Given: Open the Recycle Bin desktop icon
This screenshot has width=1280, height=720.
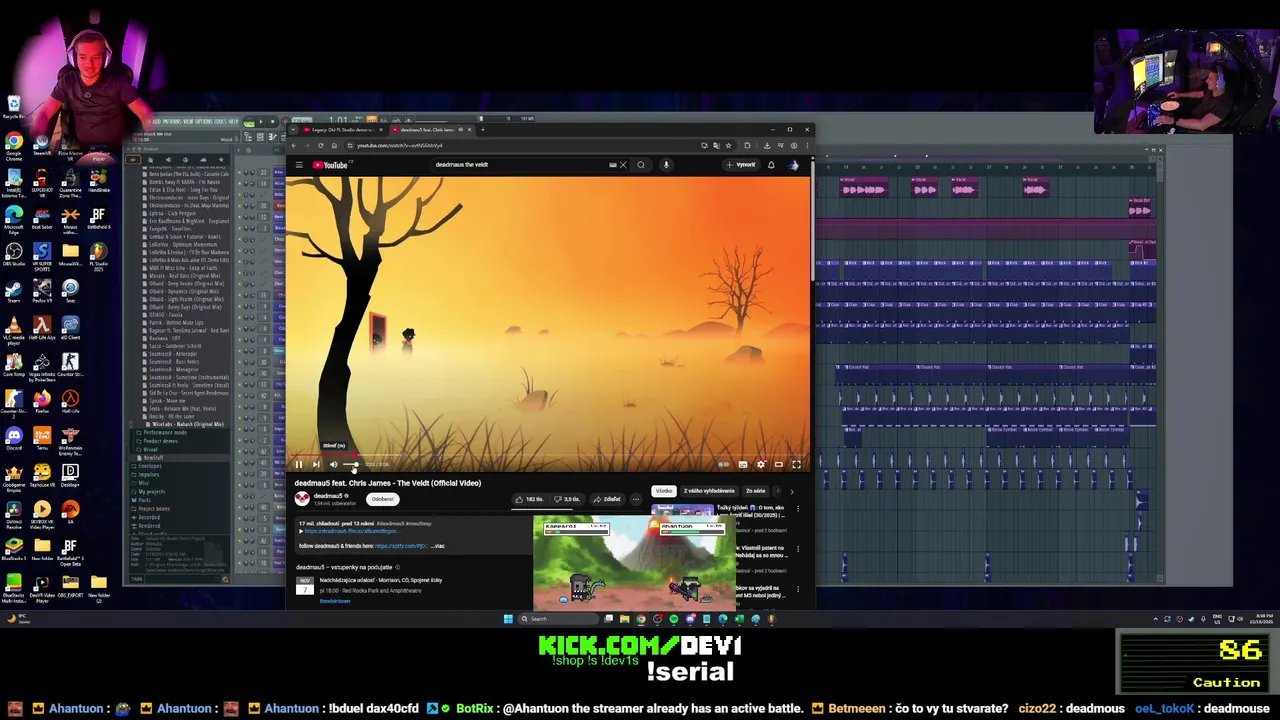Looking at the screenshot, I should pyautogui.click(x=14, y=108).
